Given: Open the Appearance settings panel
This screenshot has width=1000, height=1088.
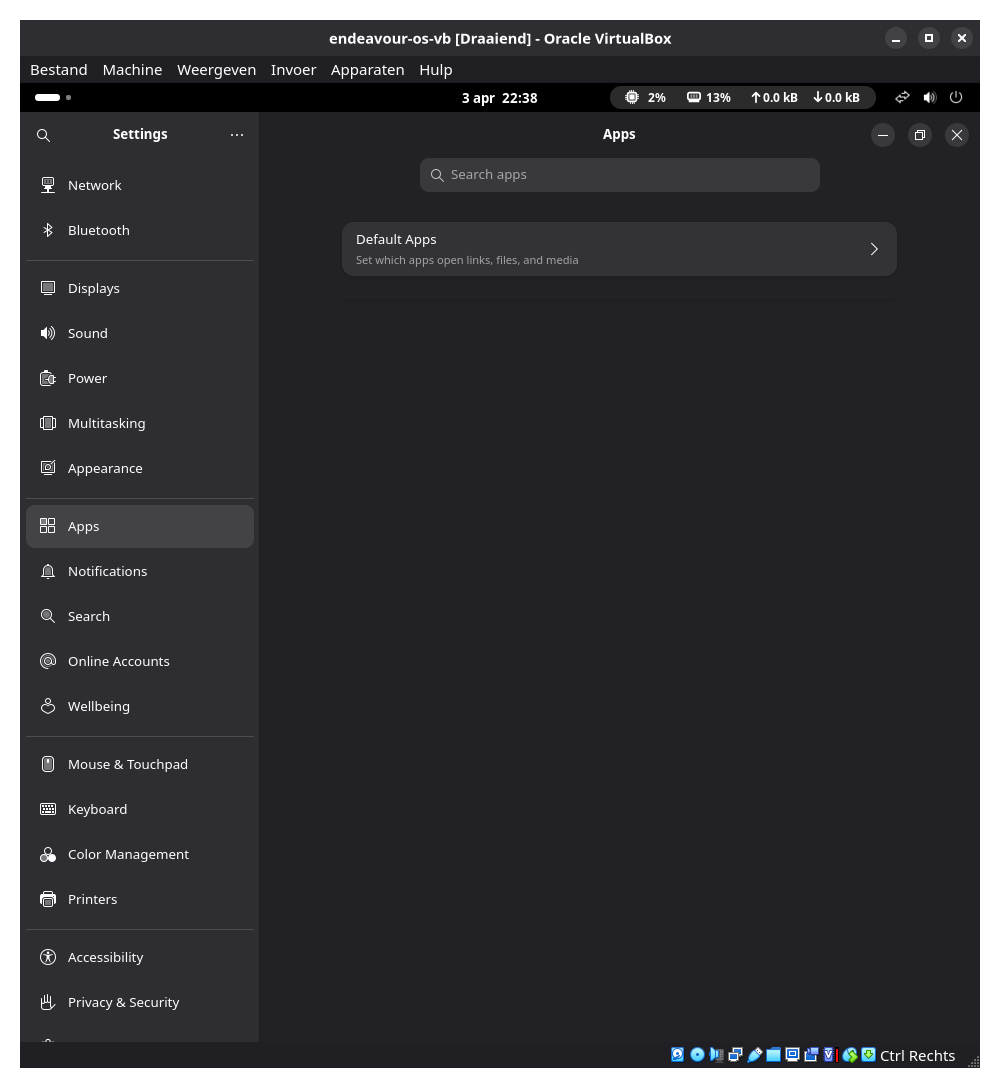Looking at the screenshot, I should coord(105,468).
